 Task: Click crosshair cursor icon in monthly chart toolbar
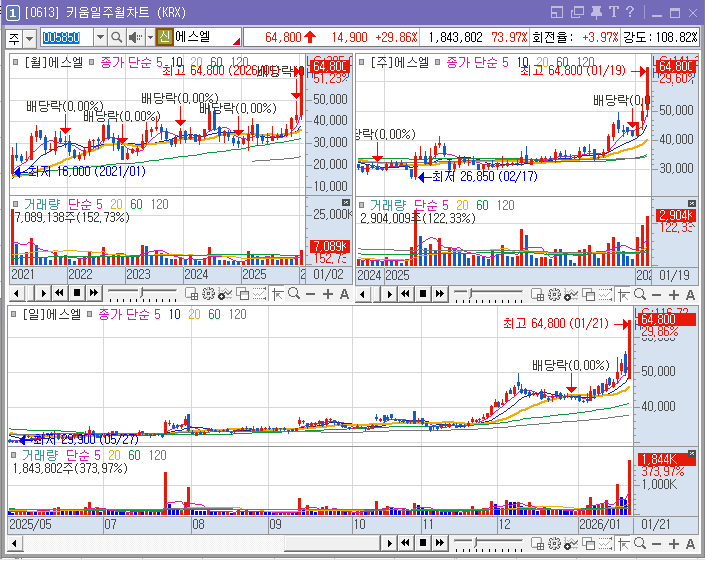coord(277,294)
